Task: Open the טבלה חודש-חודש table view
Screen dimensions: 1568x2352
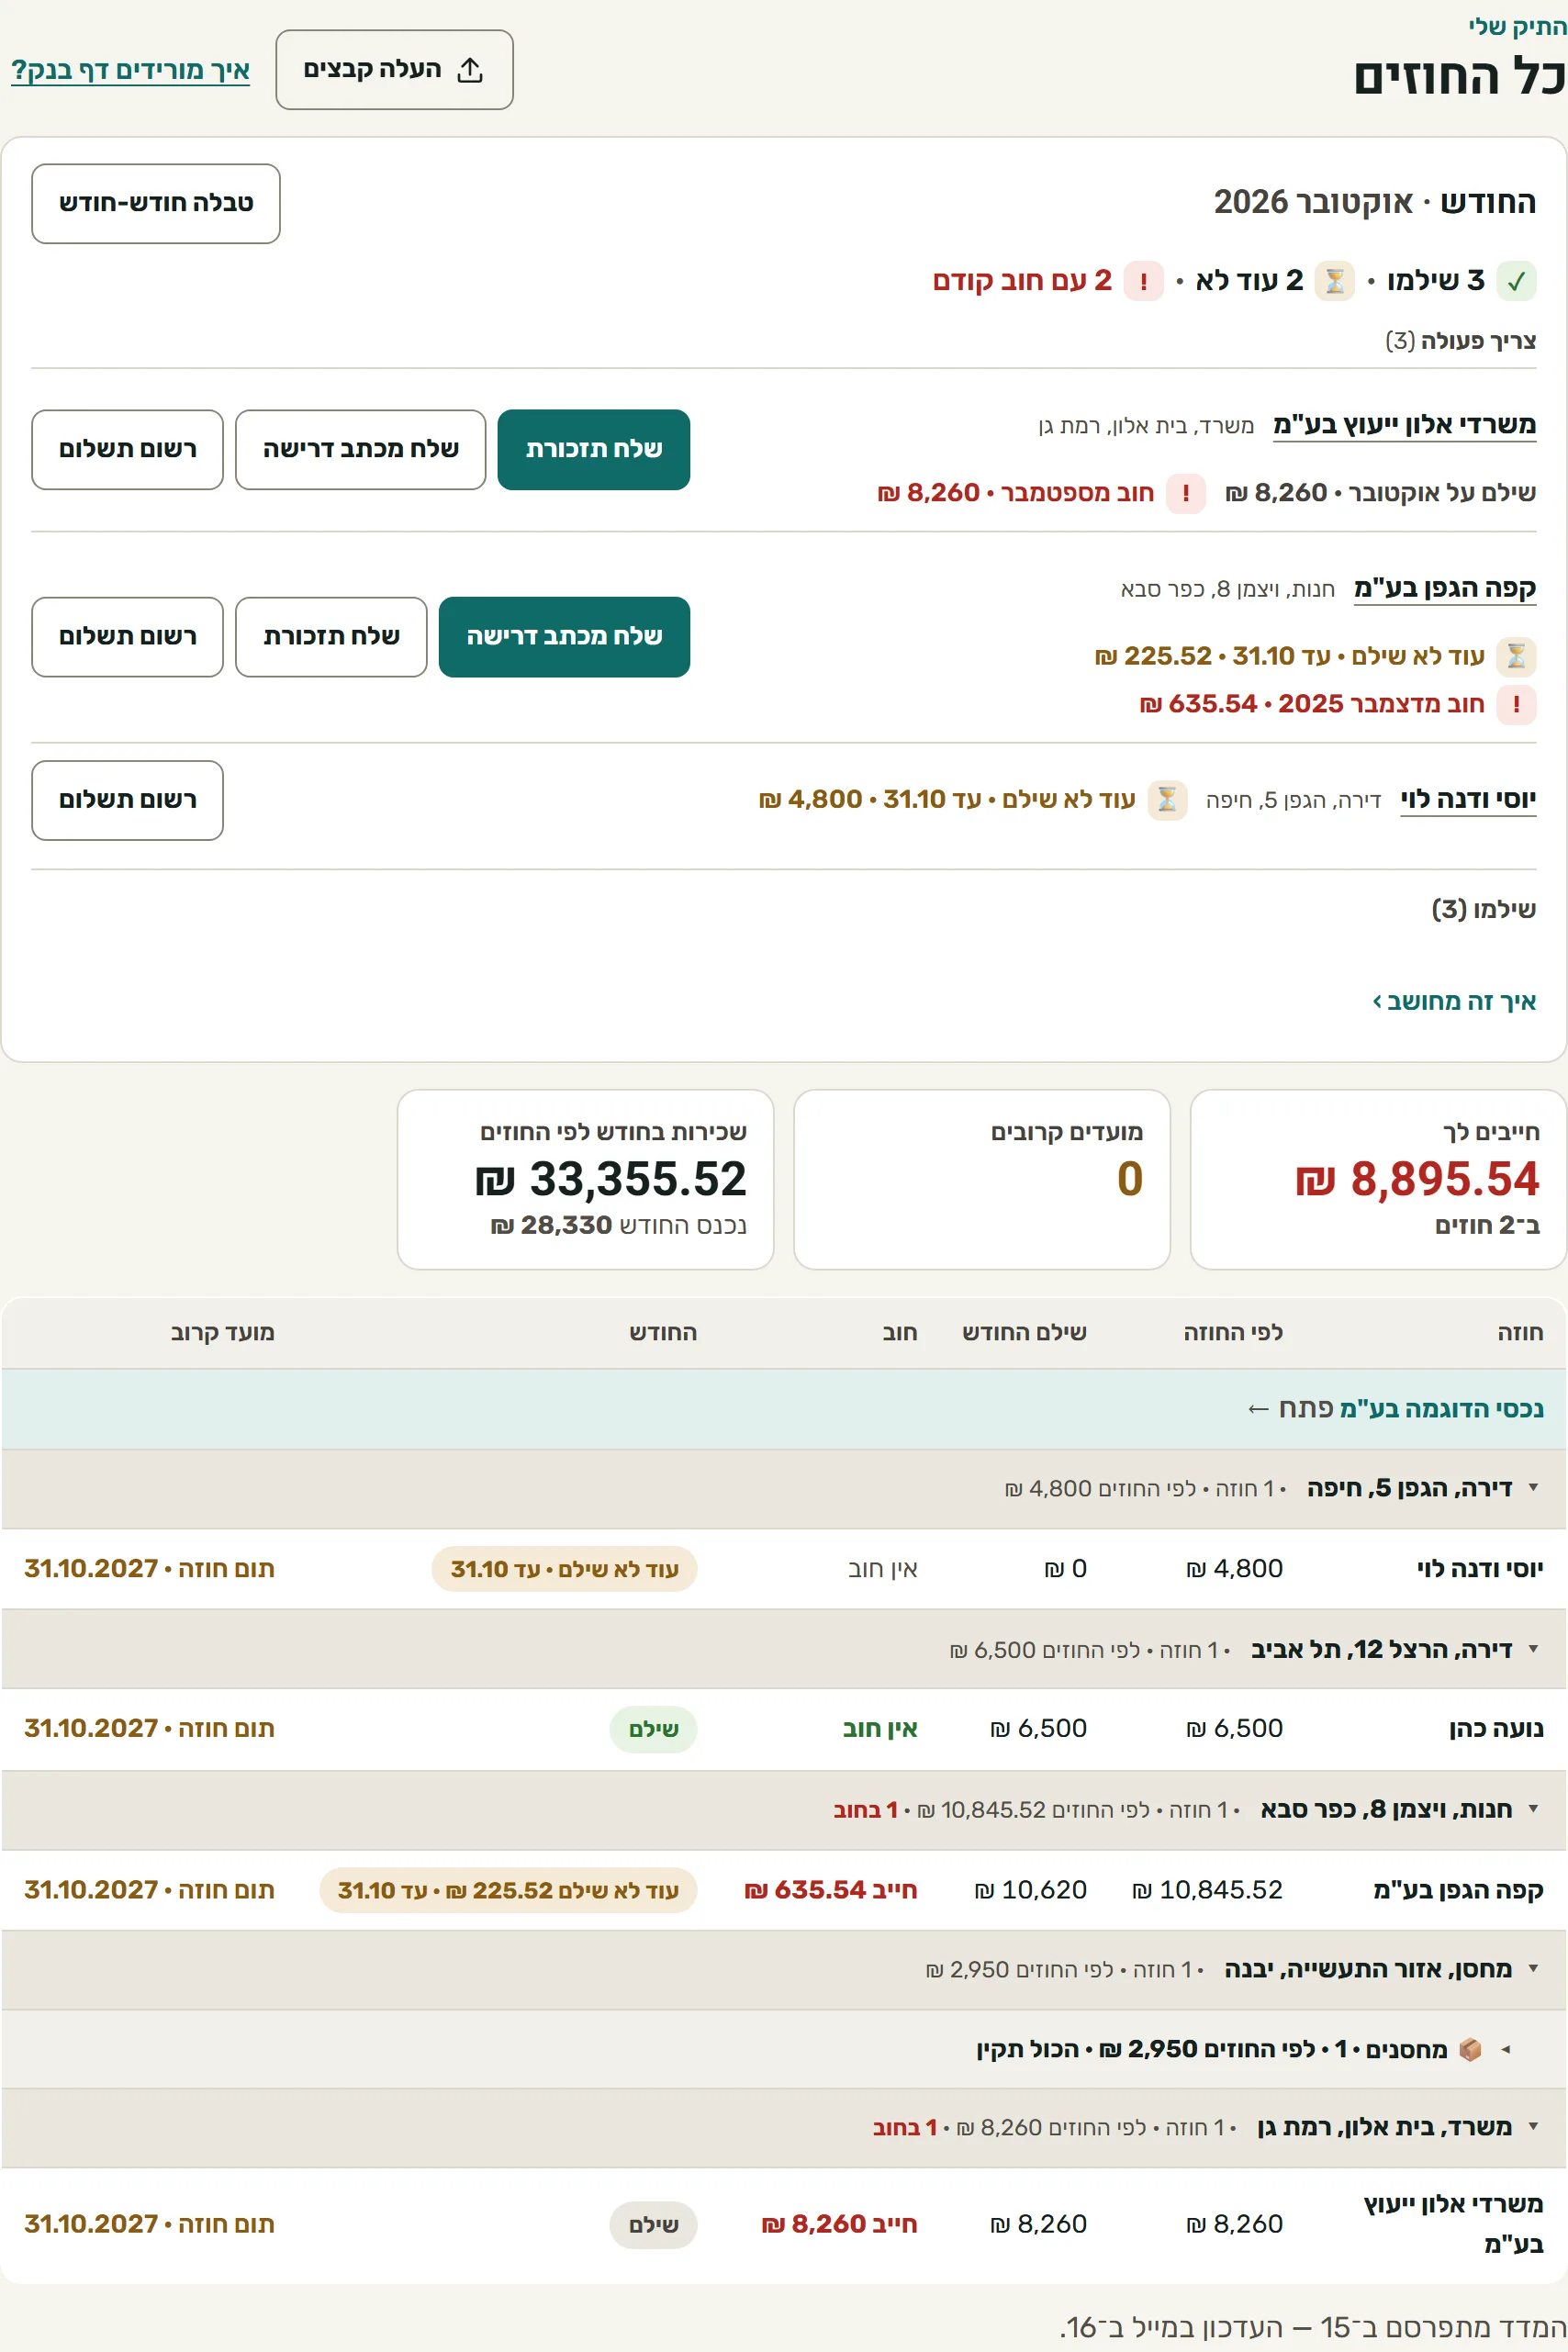Action: (156, 203)
